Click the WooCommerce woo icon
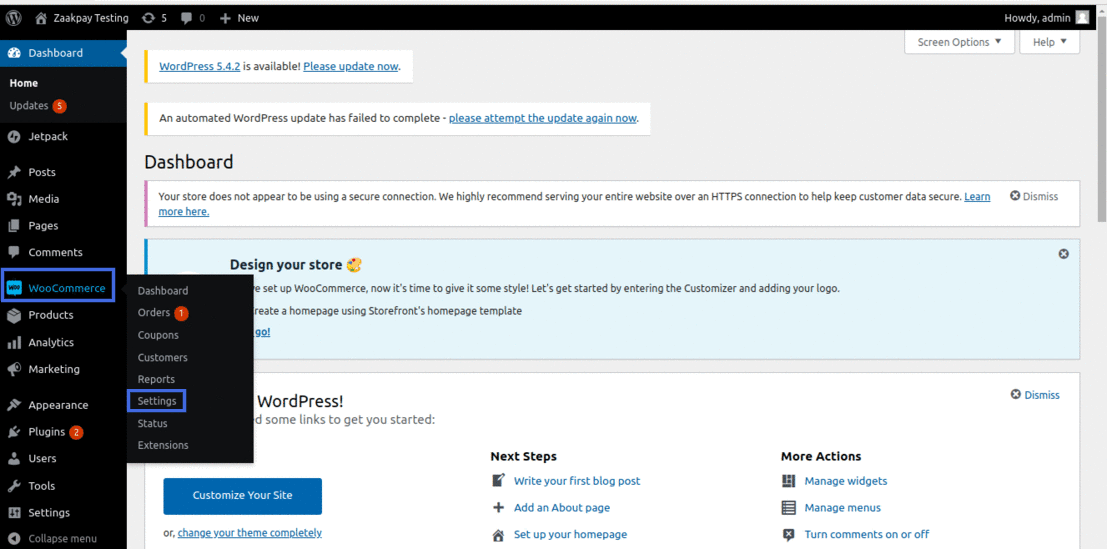 (x=14, y=288)
